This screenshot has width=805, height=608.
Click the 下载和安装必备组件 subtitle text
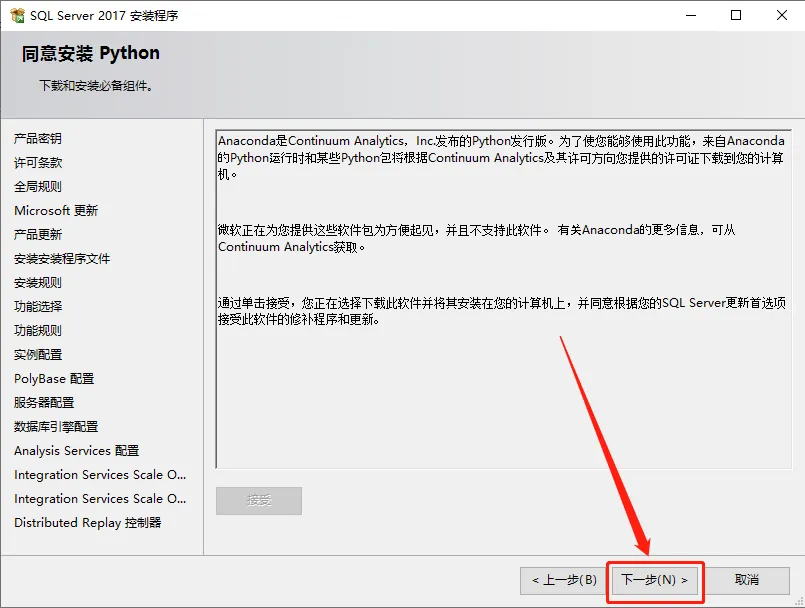tap(97, 86)
